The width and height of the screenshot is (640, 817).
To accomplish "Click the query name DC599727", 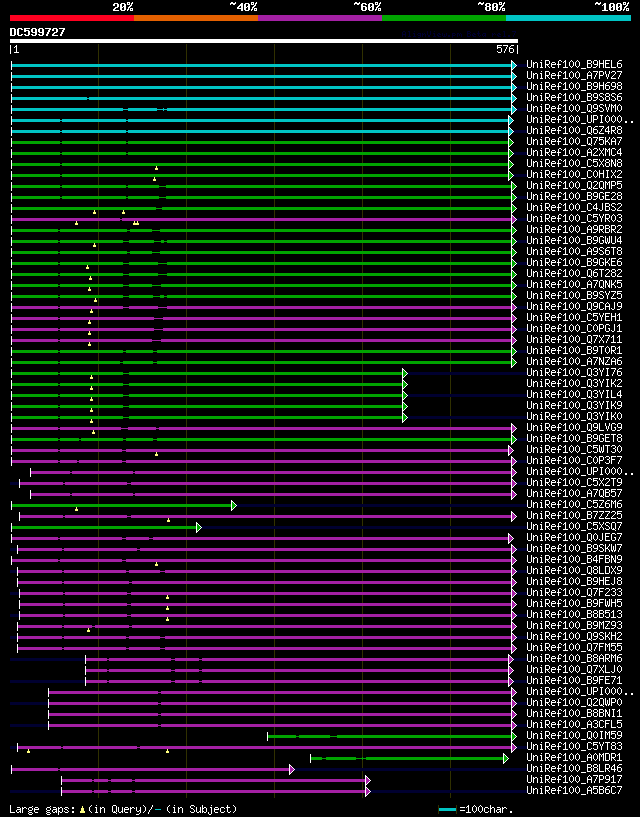I will (x=38, y=32).
